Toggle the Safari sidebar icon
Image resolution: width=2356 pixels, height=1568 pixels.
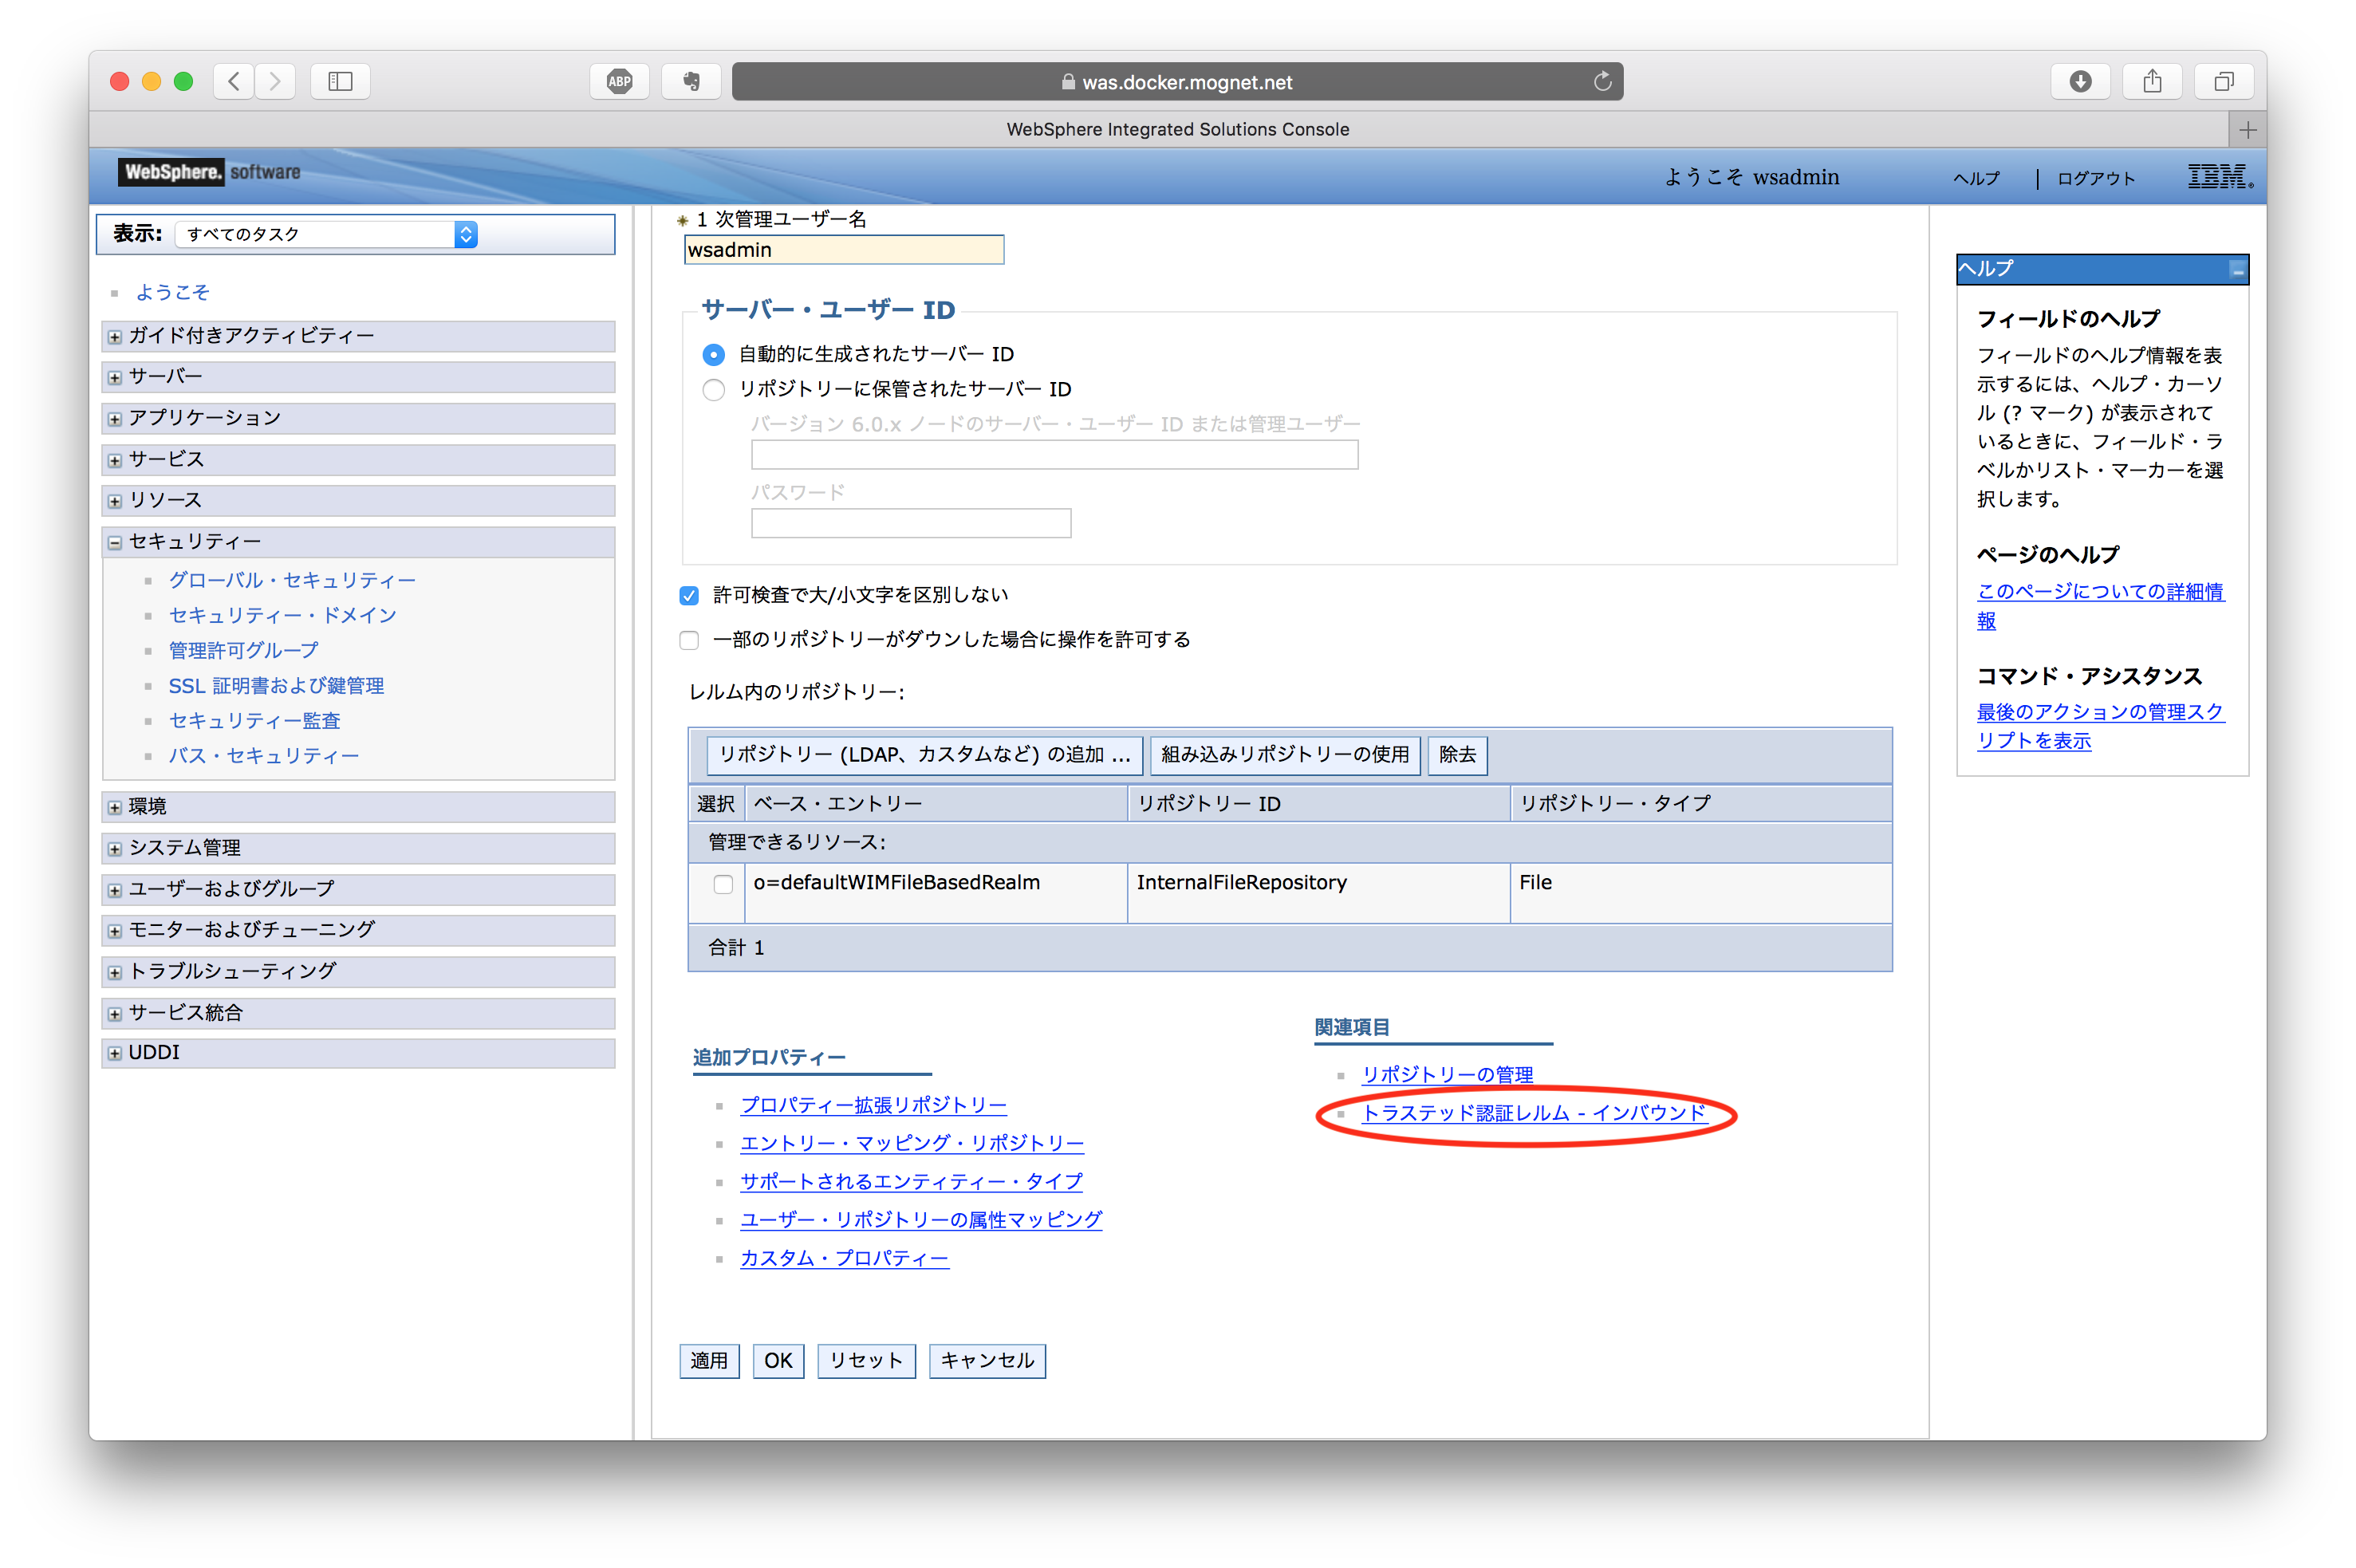coord(339,81)
